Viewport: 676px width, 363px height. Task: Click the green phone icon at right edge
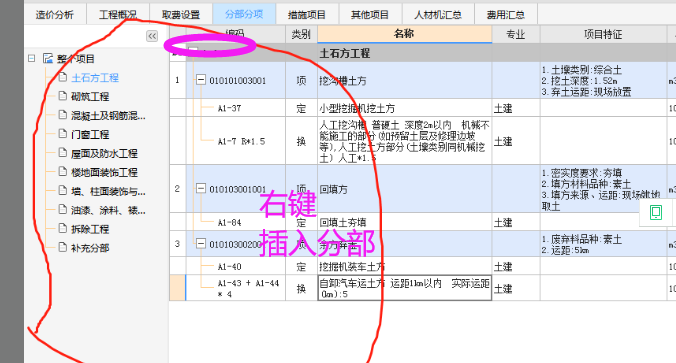click(x=656, y=212)
